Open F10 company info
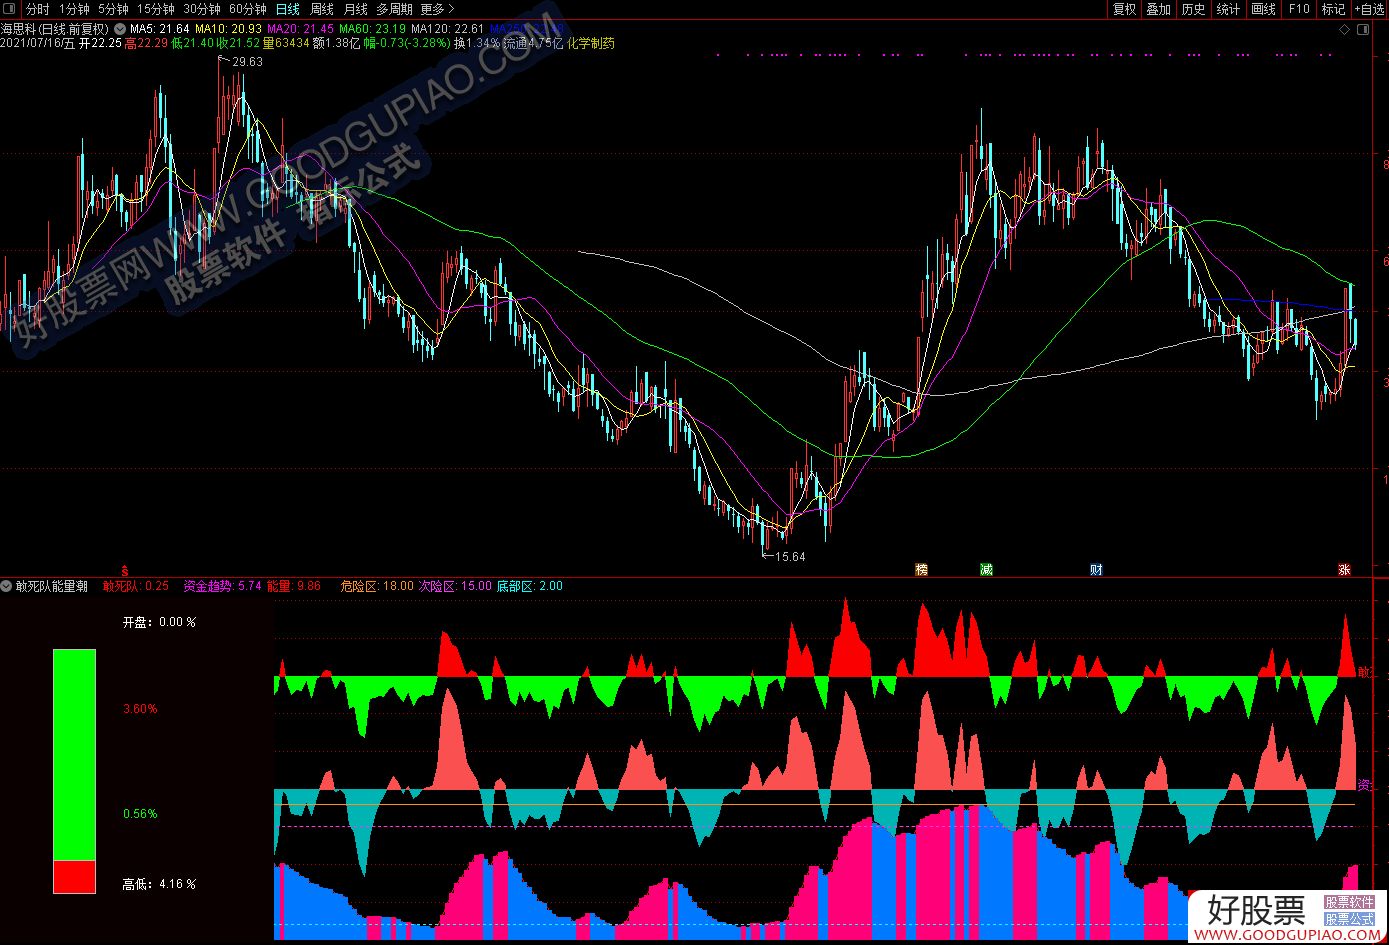Screen dimensions: 1389x945 click(1299, 9)
